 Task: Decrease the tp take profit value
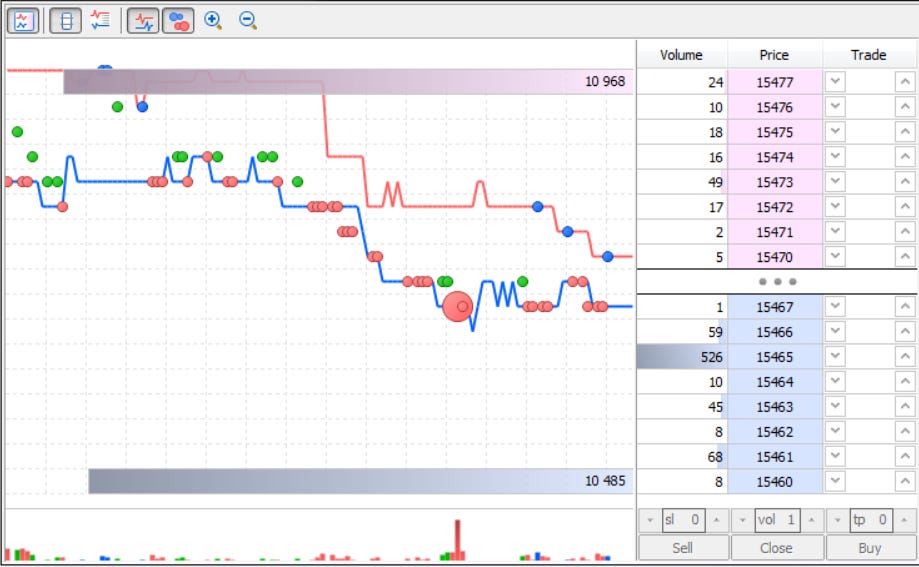[x=838, y=520]
